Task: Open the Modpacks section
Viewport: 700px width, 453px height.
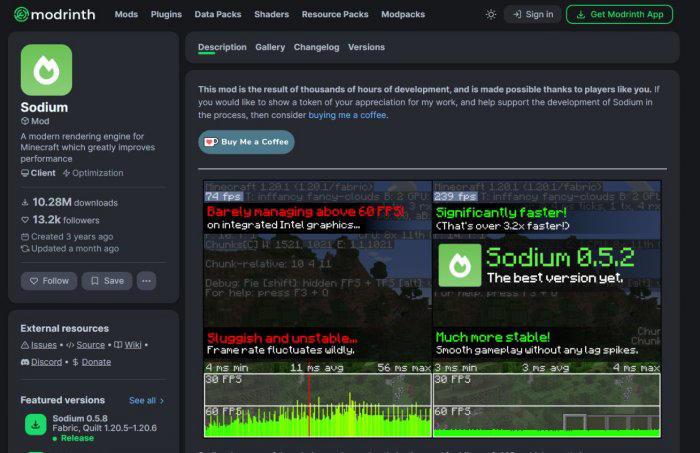Action: point(403,14)
